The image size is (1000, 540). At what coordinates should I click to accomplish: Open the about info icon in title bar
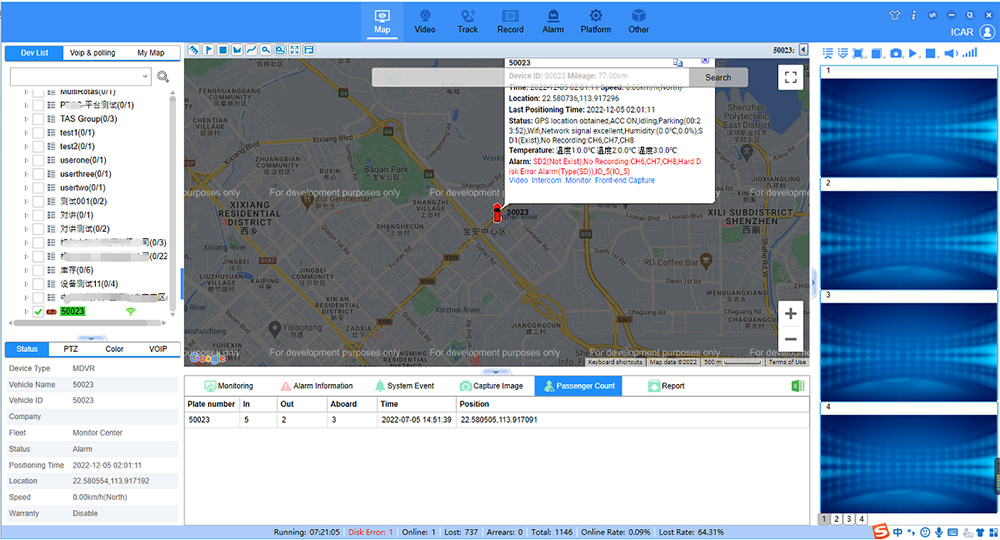click(x=913, y=15)
